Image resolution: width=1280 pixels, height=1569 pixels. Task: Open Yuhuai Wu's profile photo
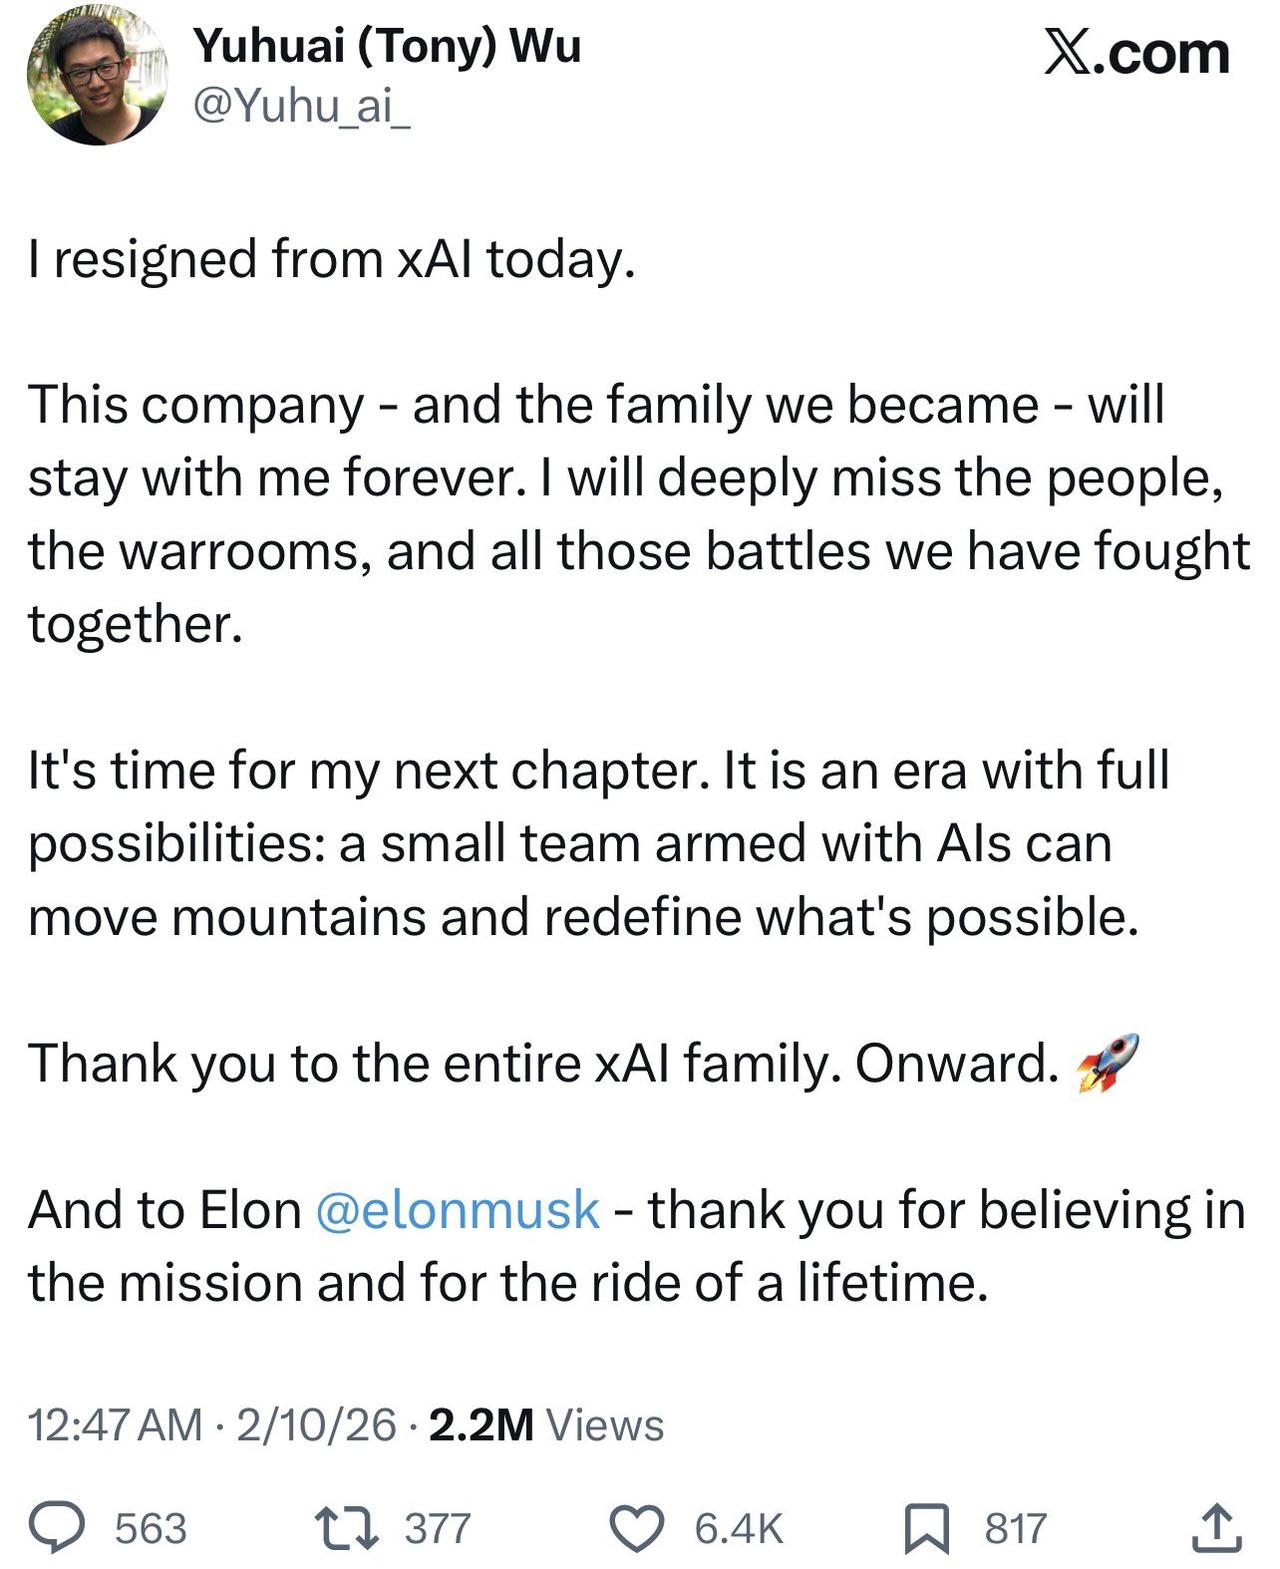tap(97, 77)
